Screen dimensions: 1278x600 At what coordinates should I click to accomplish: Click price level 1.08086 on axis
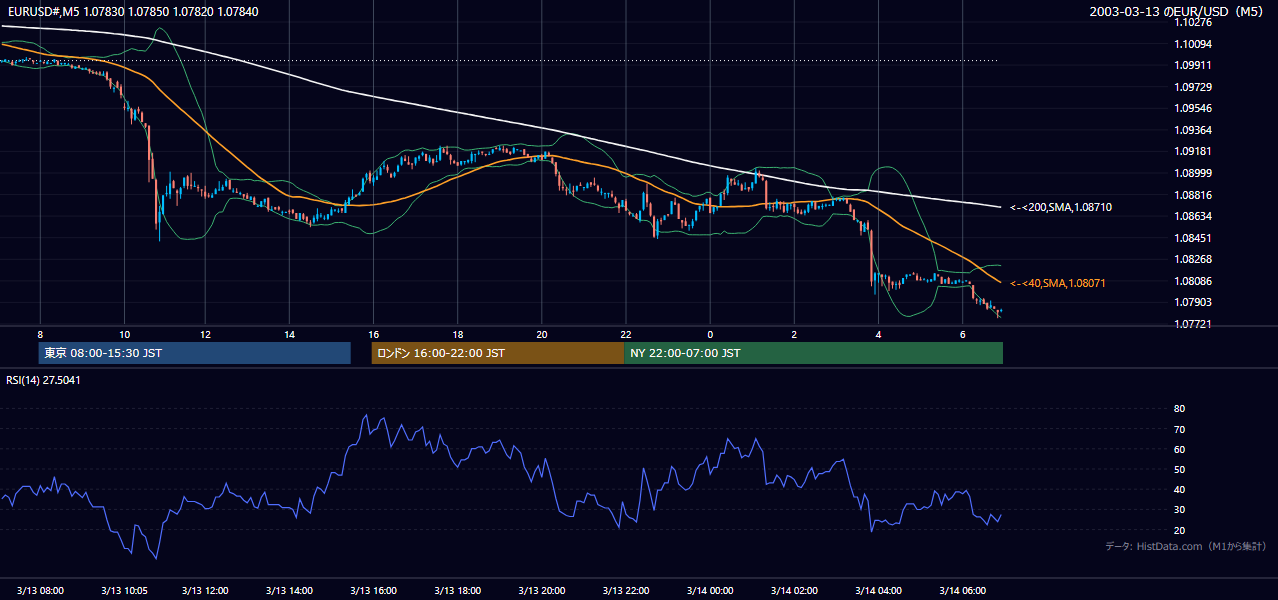(1194, 281)
